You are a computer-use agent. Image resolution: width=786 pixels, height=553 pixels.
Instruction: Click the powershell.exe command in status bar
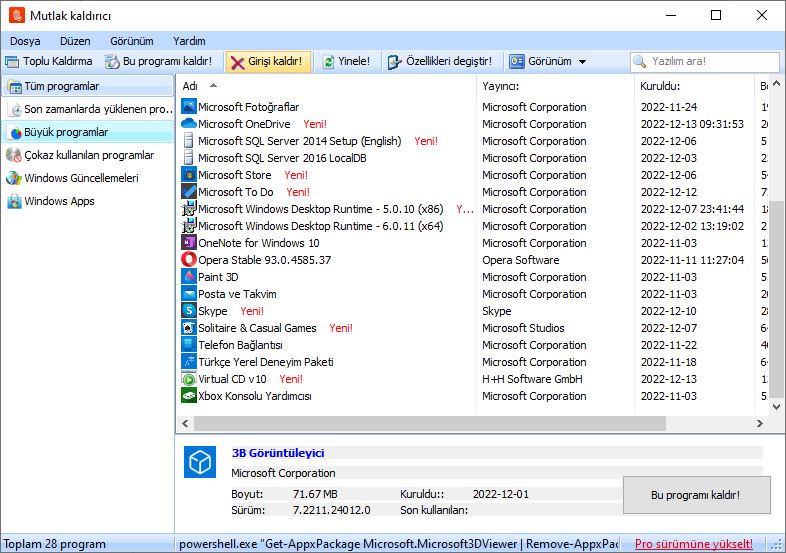tap(399, 544)
